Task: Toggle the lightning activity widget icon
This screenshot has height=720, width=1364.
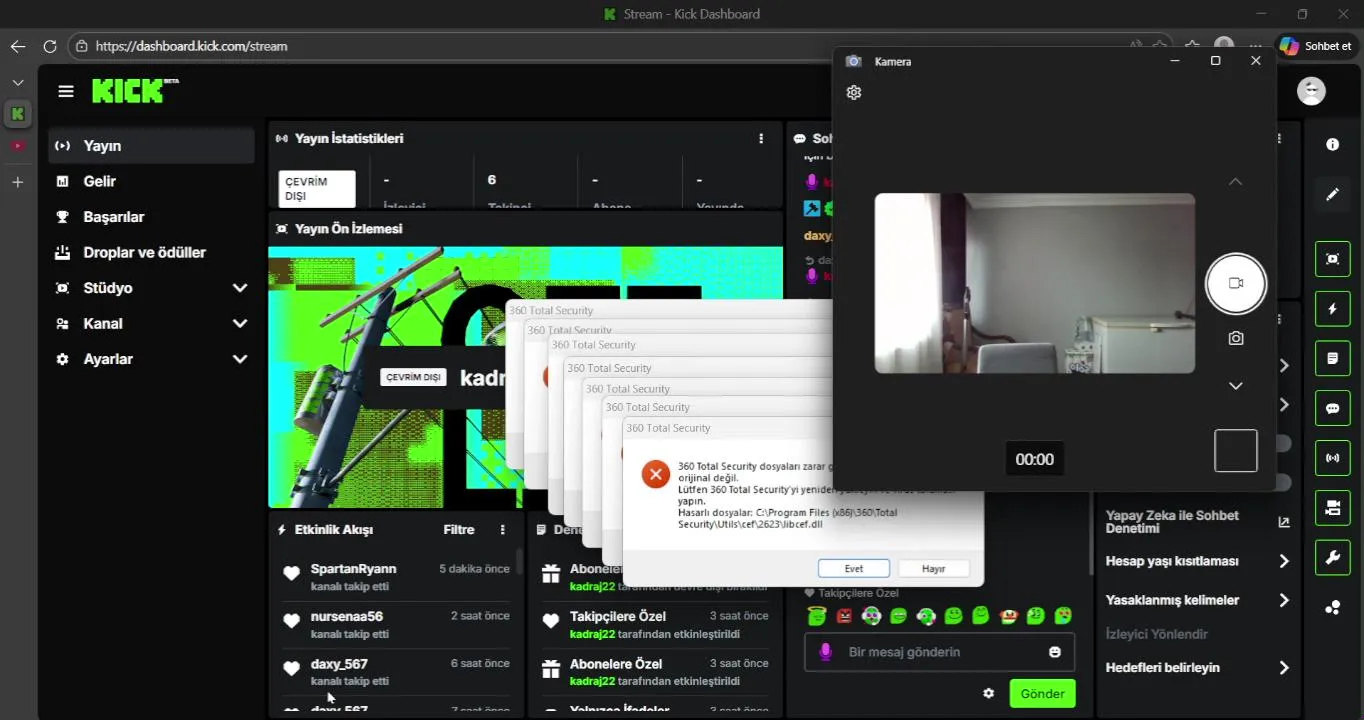Action: [1332, 309]
